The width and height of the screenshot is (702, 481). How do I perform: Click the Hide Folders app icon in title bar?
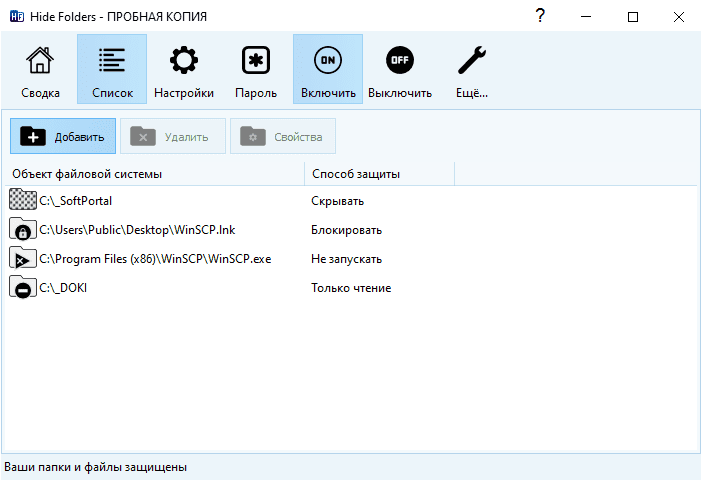point(17,17)
